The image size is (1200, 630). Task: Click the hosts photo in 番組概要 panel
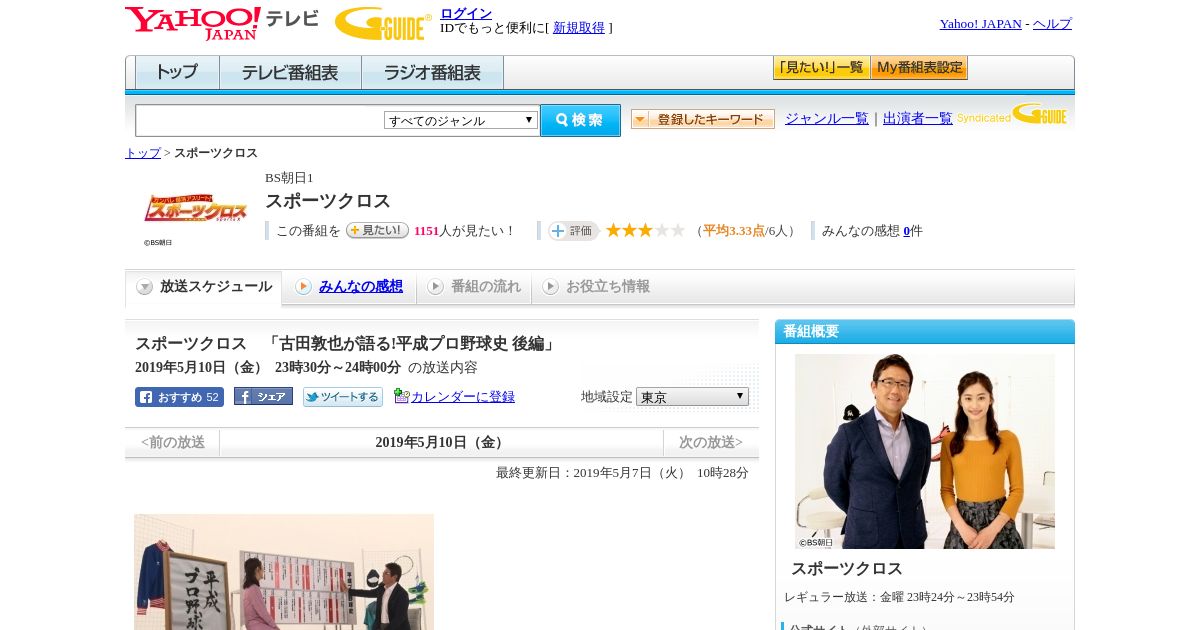tap(925, 451)
